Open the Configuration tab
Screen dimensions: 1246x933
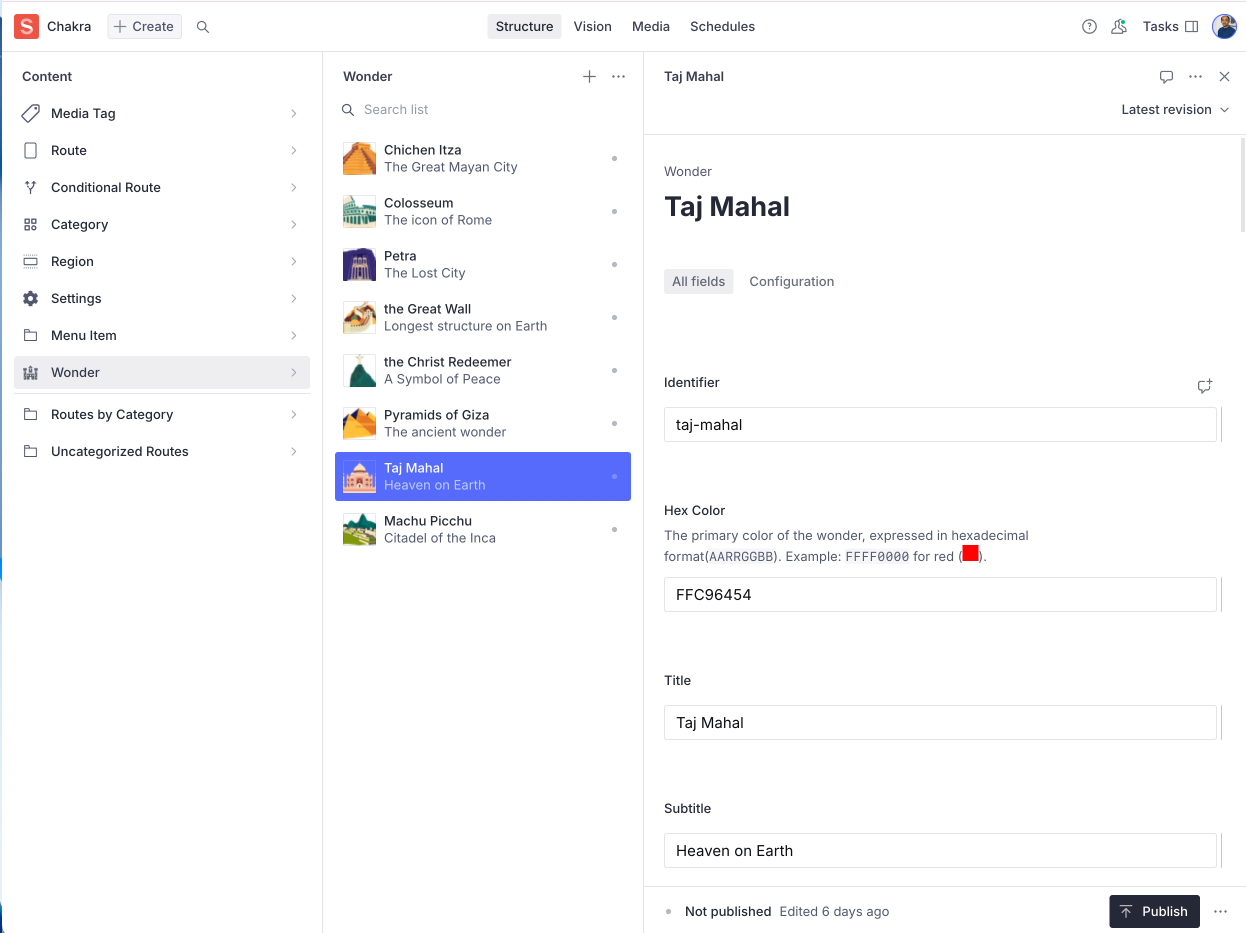tap(791, 281)
